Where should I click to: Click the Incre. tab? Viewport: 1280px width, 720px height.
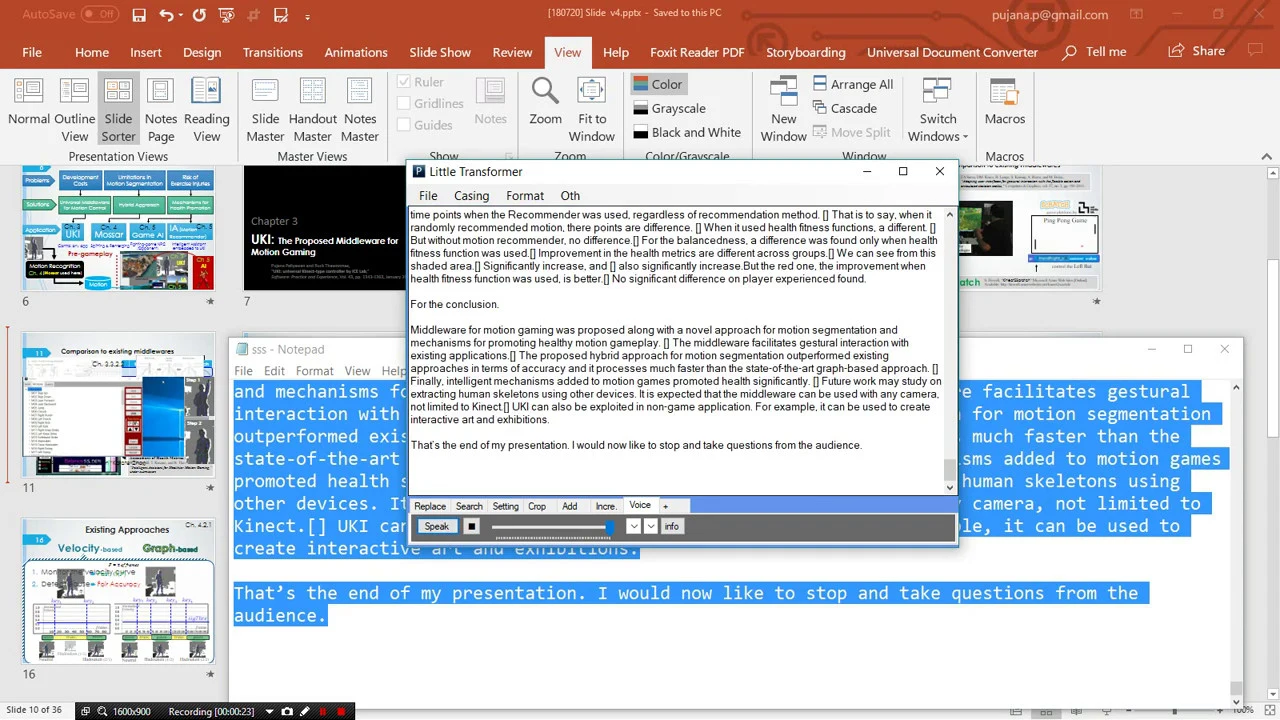[606, 506]
